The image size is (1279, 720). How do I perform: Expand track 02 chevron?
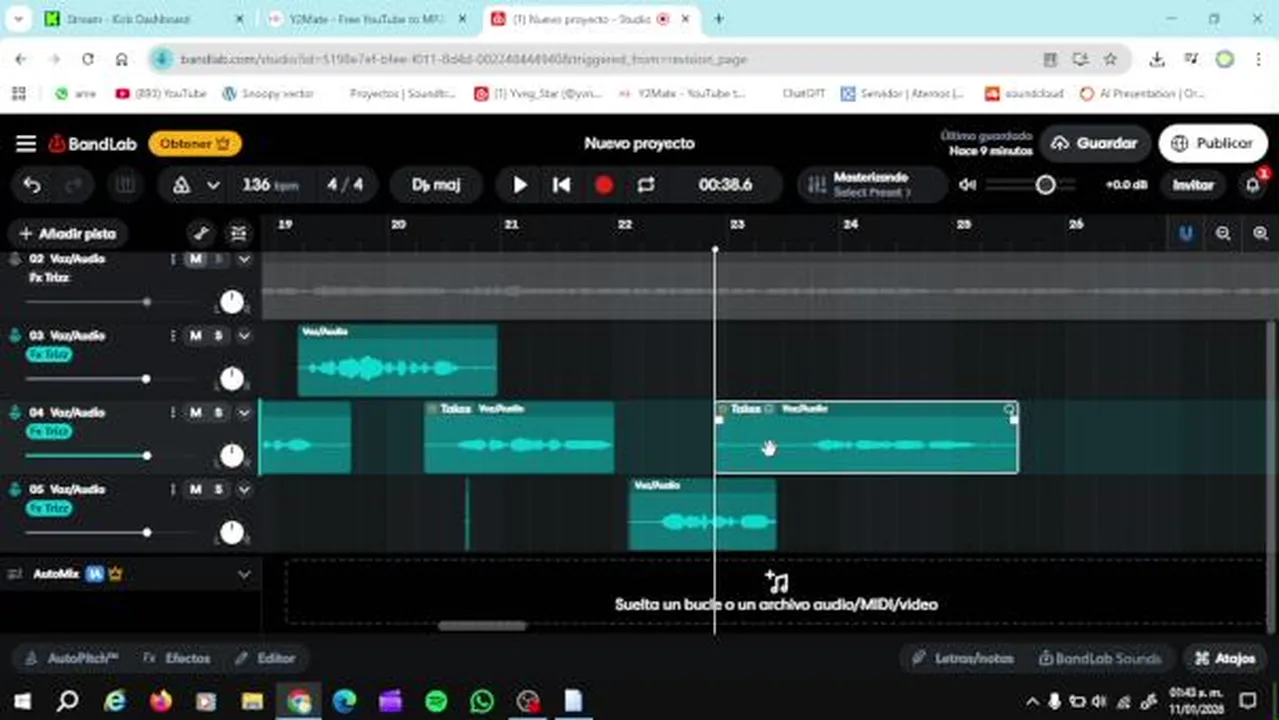[244, 259]
